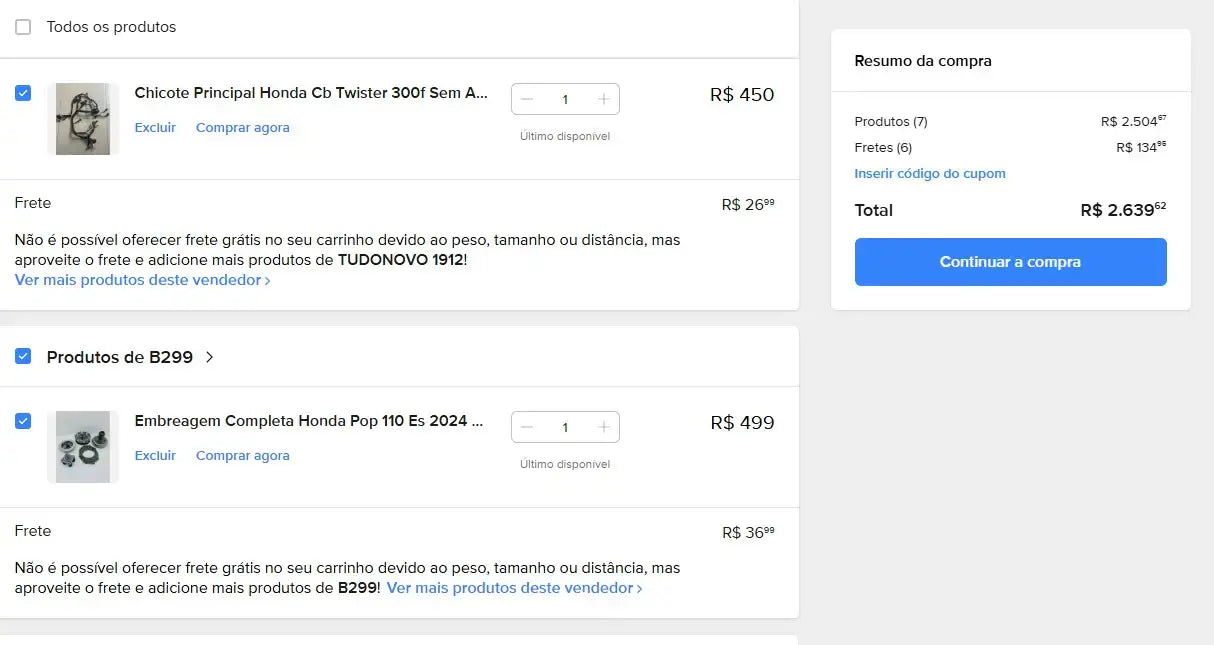The height and width of the screenshot is (645, 1214).
Task: Open the Embreagem Completa product thumbnail
Action: [x=83, y=446]
